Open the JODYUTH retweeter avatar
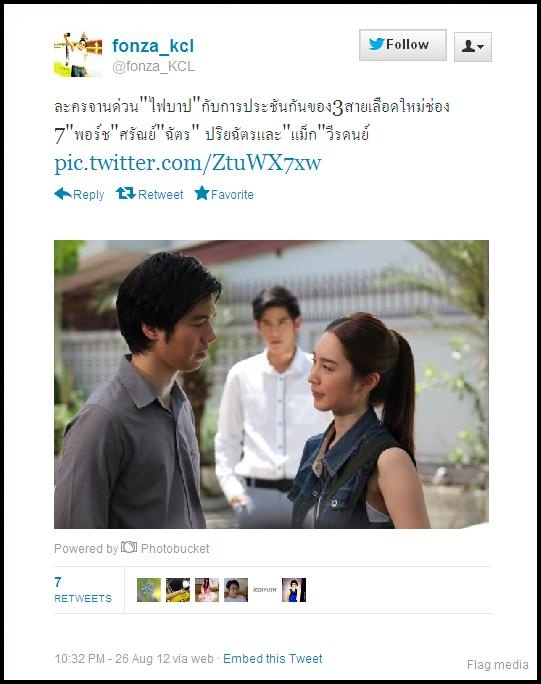The height and width of the screenshot is (684, 541). click(265, 590)
